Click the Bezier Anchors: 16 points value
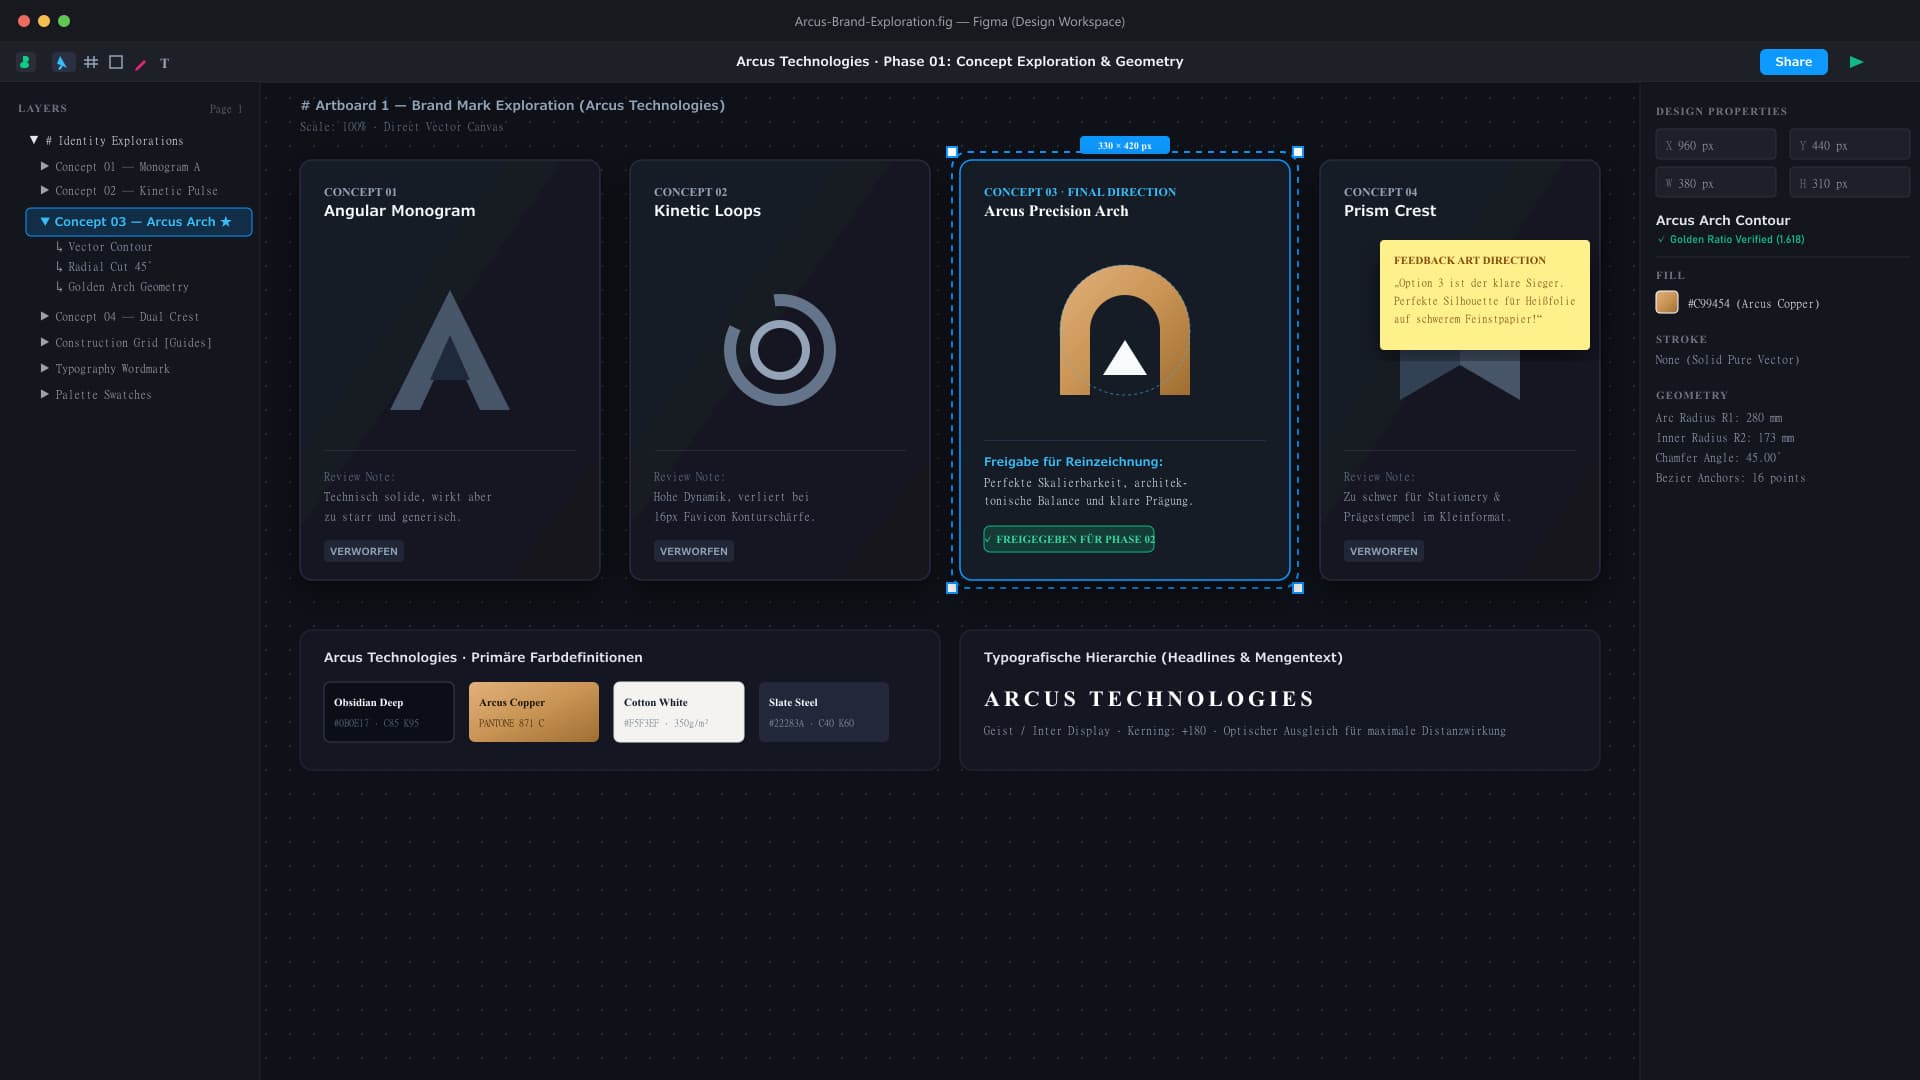Image resolution: width=1920 pixels, height=1080 pixels. (1730, 478)
